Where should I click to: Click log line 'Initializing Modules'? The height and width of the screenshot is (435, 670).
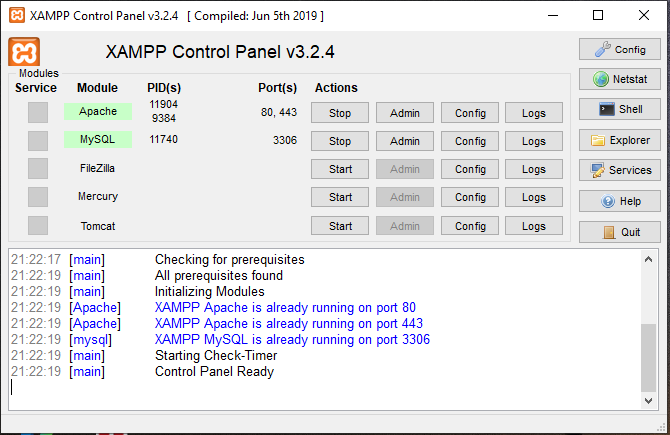pos(209,291)
